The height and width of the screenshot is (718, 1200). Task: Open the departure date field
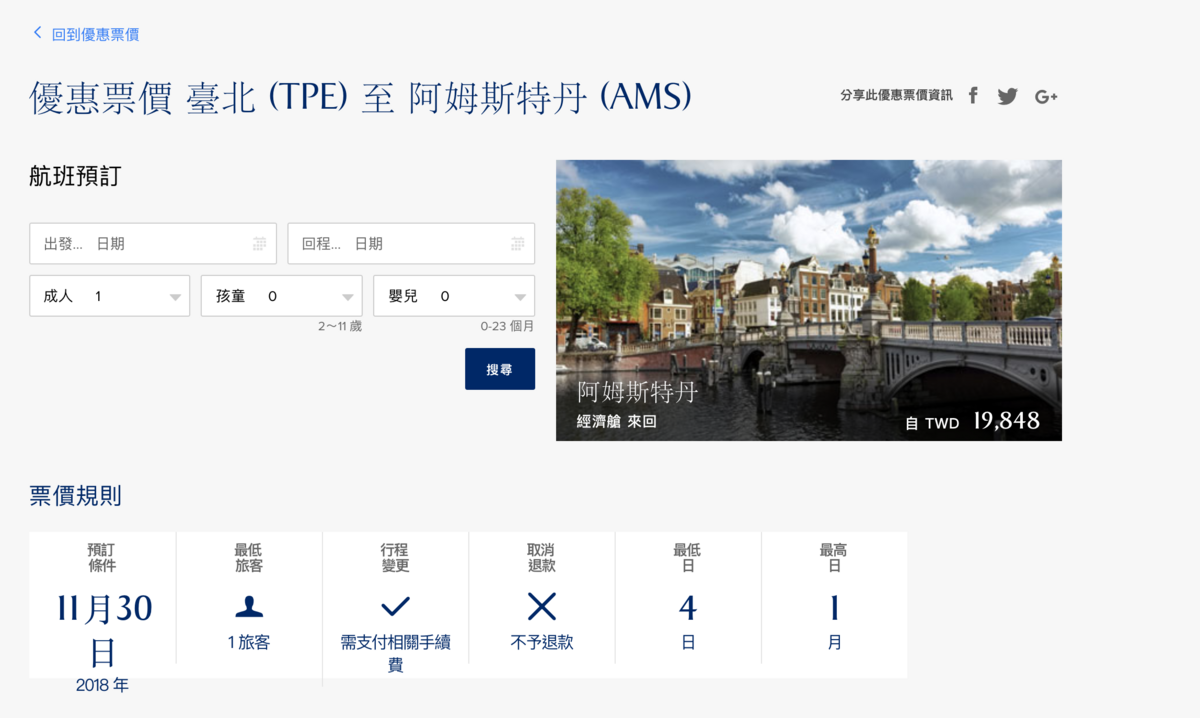[153, 244]
